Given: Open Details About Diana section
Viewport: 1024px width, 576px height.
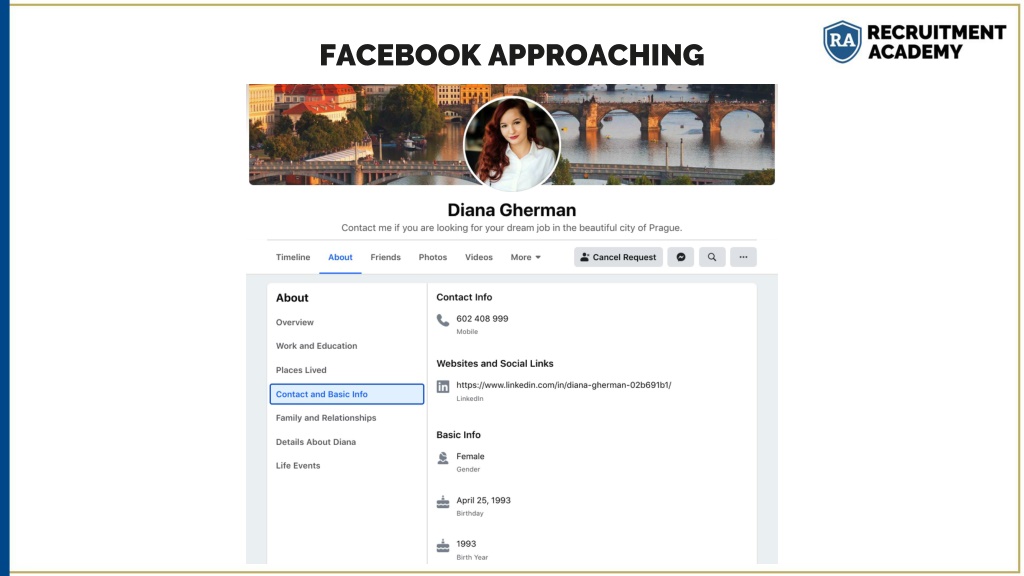Looking at the screenshot, I should (x=315, y=442).
